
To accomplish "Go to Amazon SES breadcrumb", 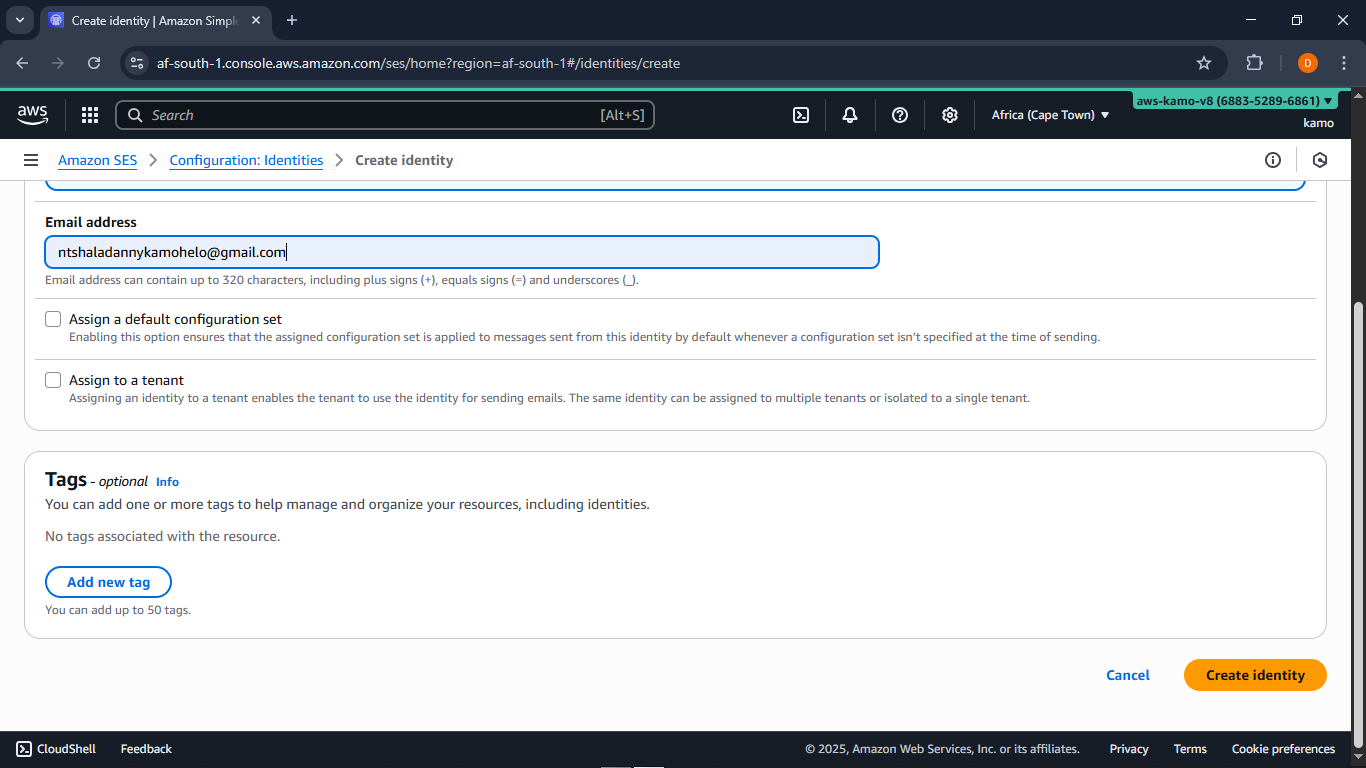I will (97, 160).
